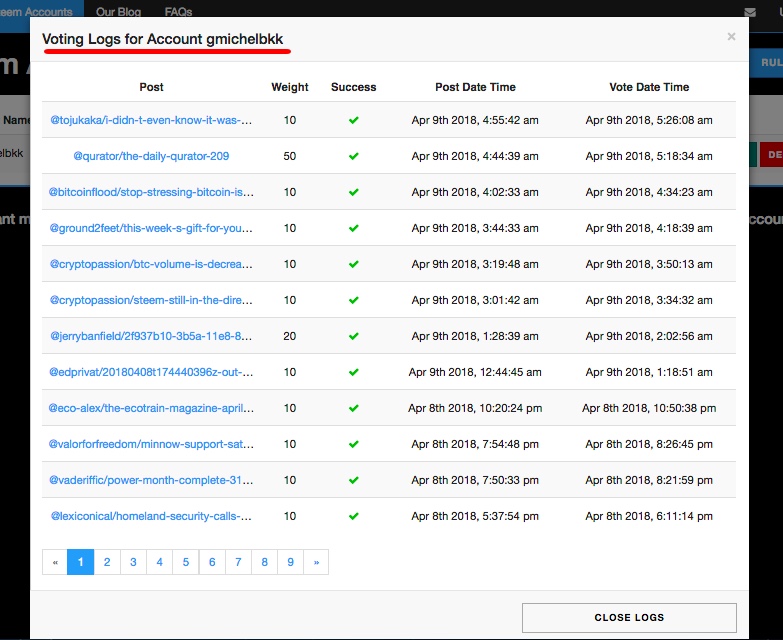
Task: Open the @qurator daily-qurator-209 link
Action: [151, 156]
